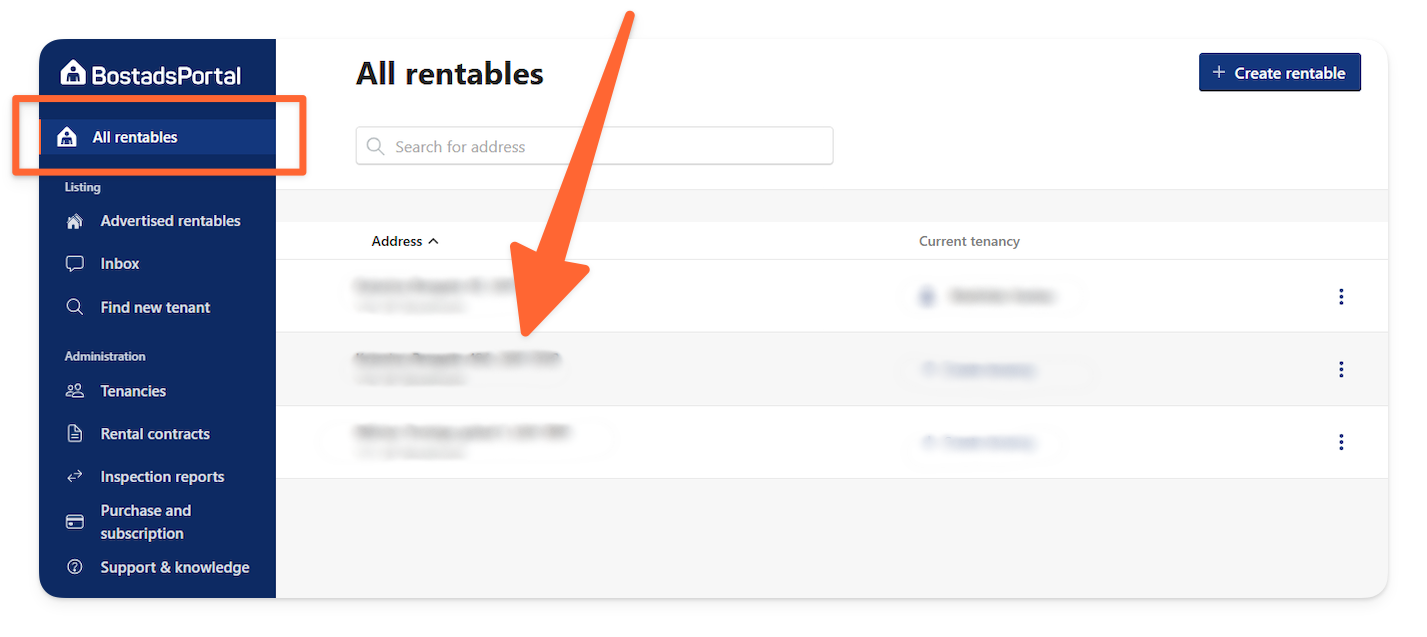Click the Support & knowledge question icon
This screenshot has height=637, width=1427.
74,567
